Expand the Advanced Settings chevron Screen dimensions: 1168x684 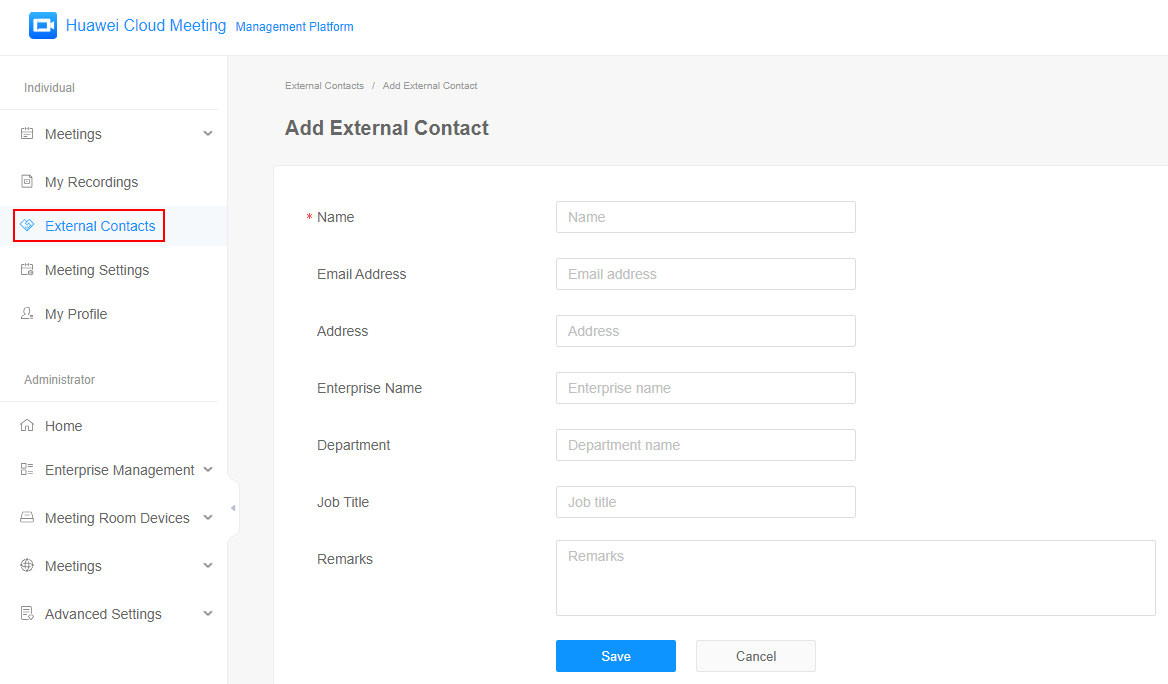click(208, 614)
